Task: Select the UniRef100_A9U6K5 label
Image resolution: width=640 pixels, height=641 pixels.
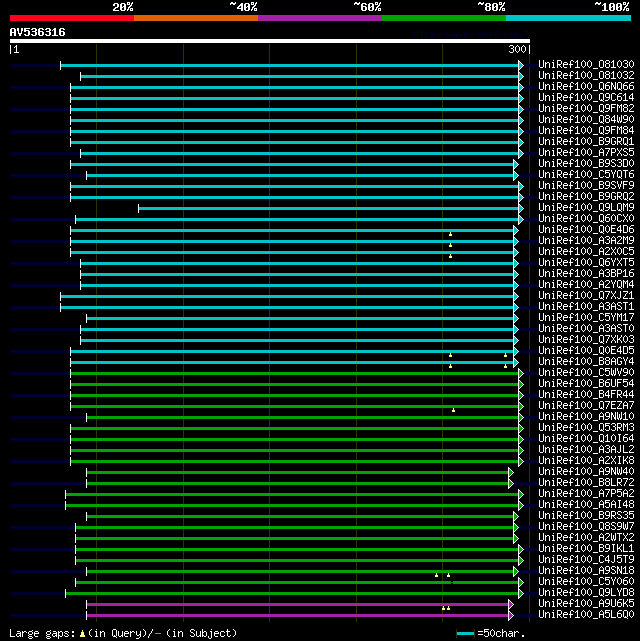Action: [x=586, y=604]
